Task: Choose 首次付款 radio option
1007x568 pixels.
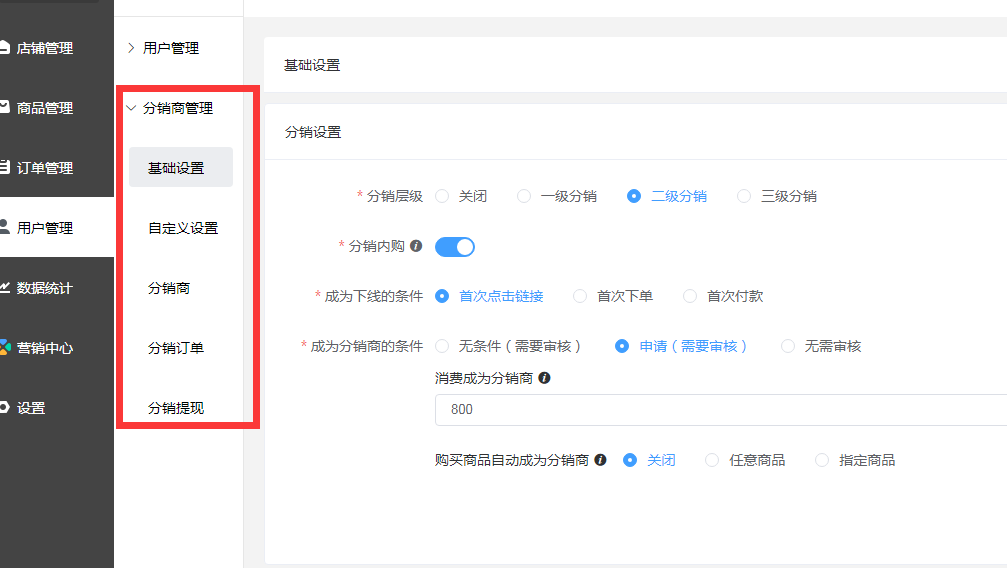Action: 690,296
